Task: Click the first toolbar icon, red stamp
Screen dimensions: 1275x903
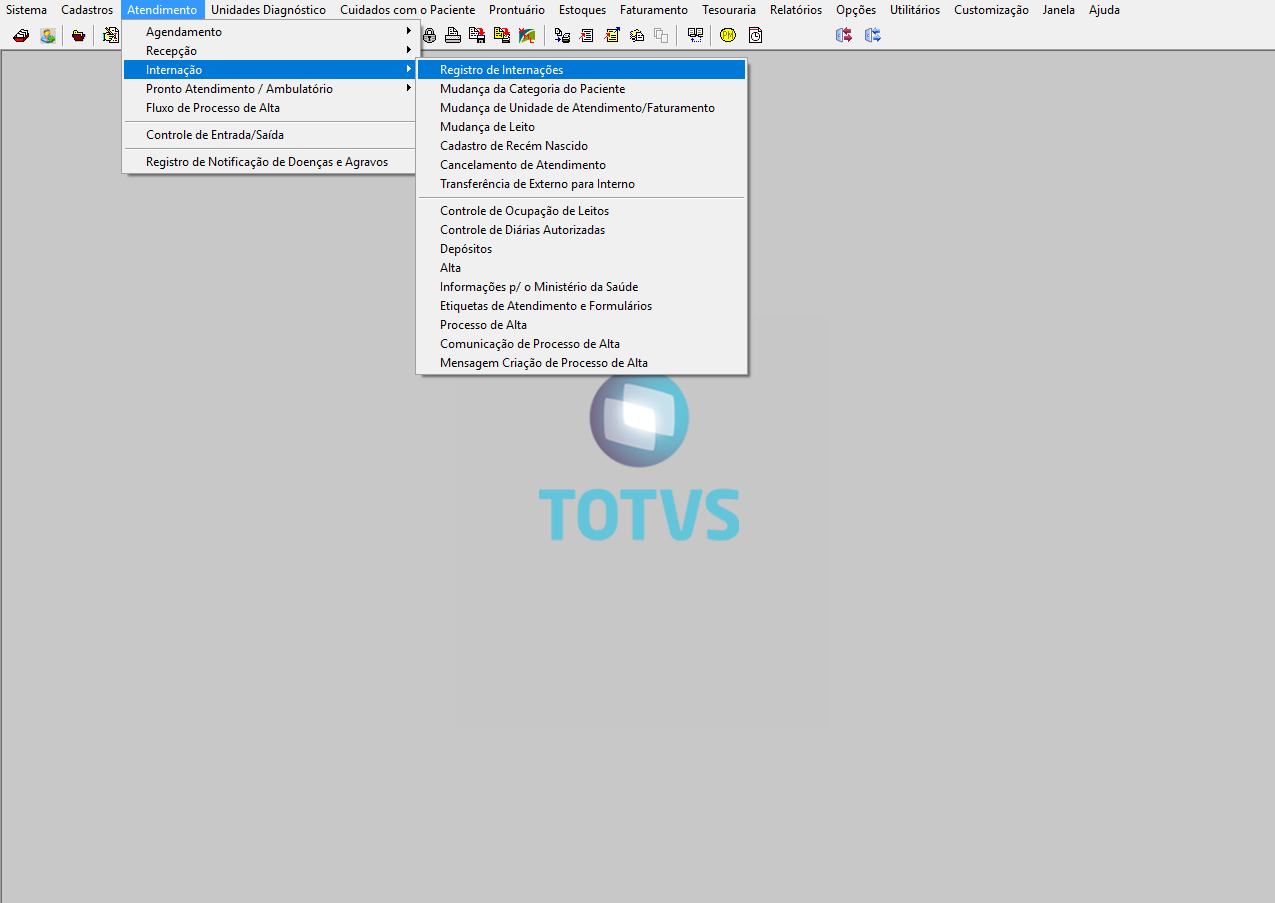Action: tap(20, 35)
